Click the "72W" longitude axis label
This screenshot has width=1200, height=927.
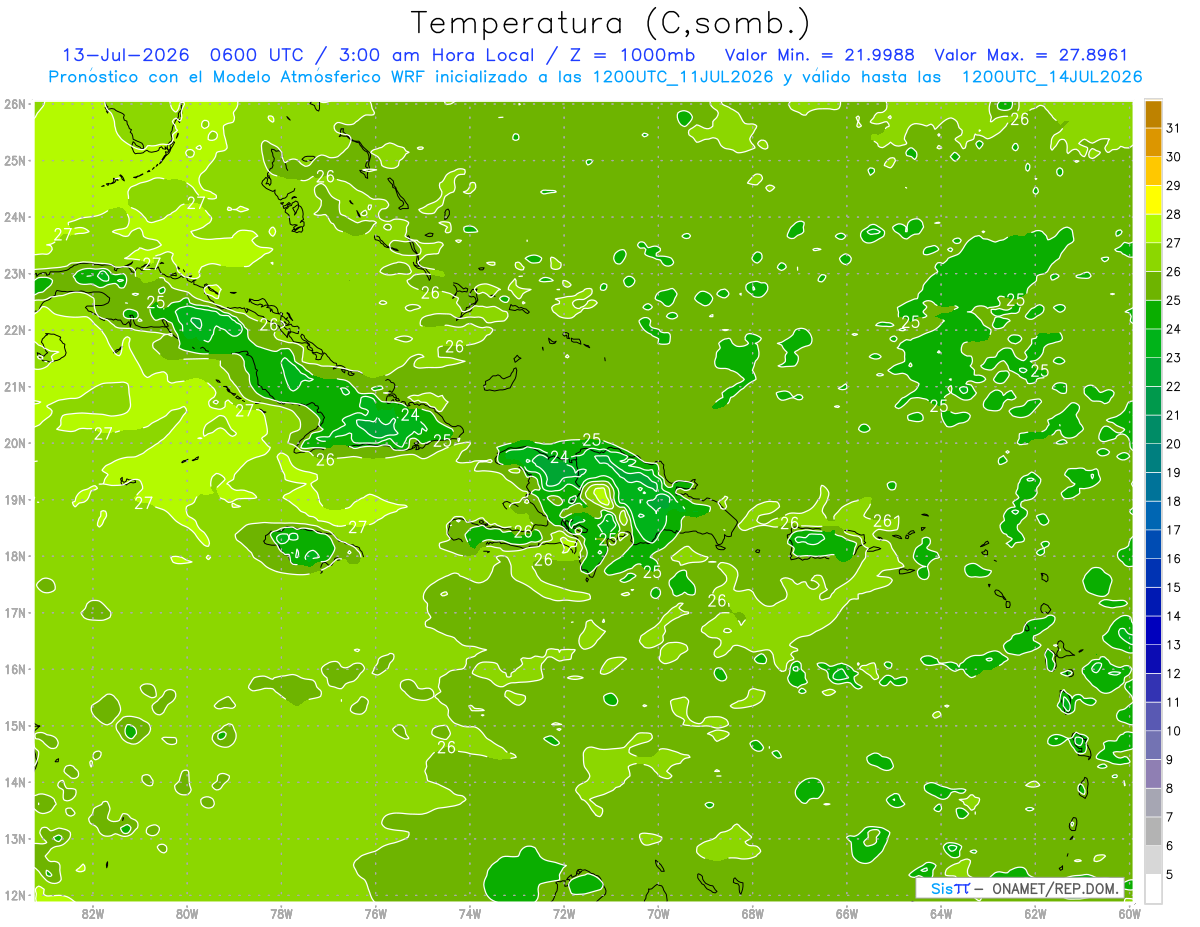[x=564, y=912]
